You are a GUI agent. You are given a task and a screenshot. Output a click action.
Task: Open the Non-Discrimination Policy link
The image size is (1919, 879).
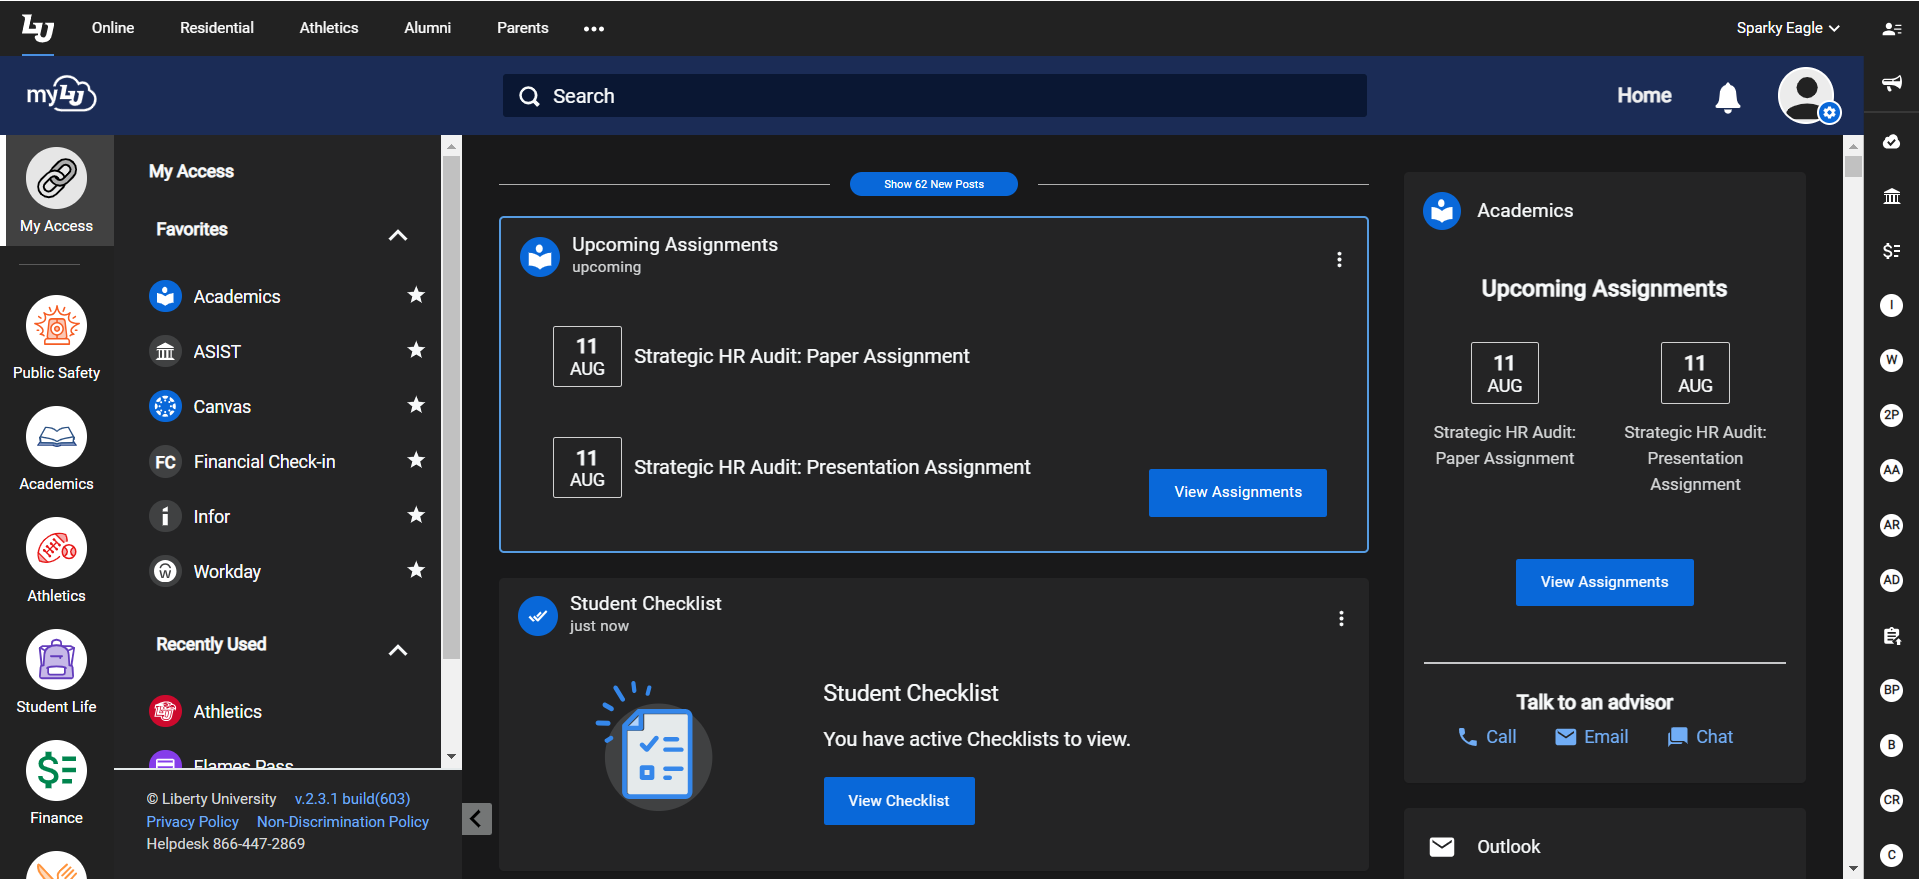[x=343, y=822]
